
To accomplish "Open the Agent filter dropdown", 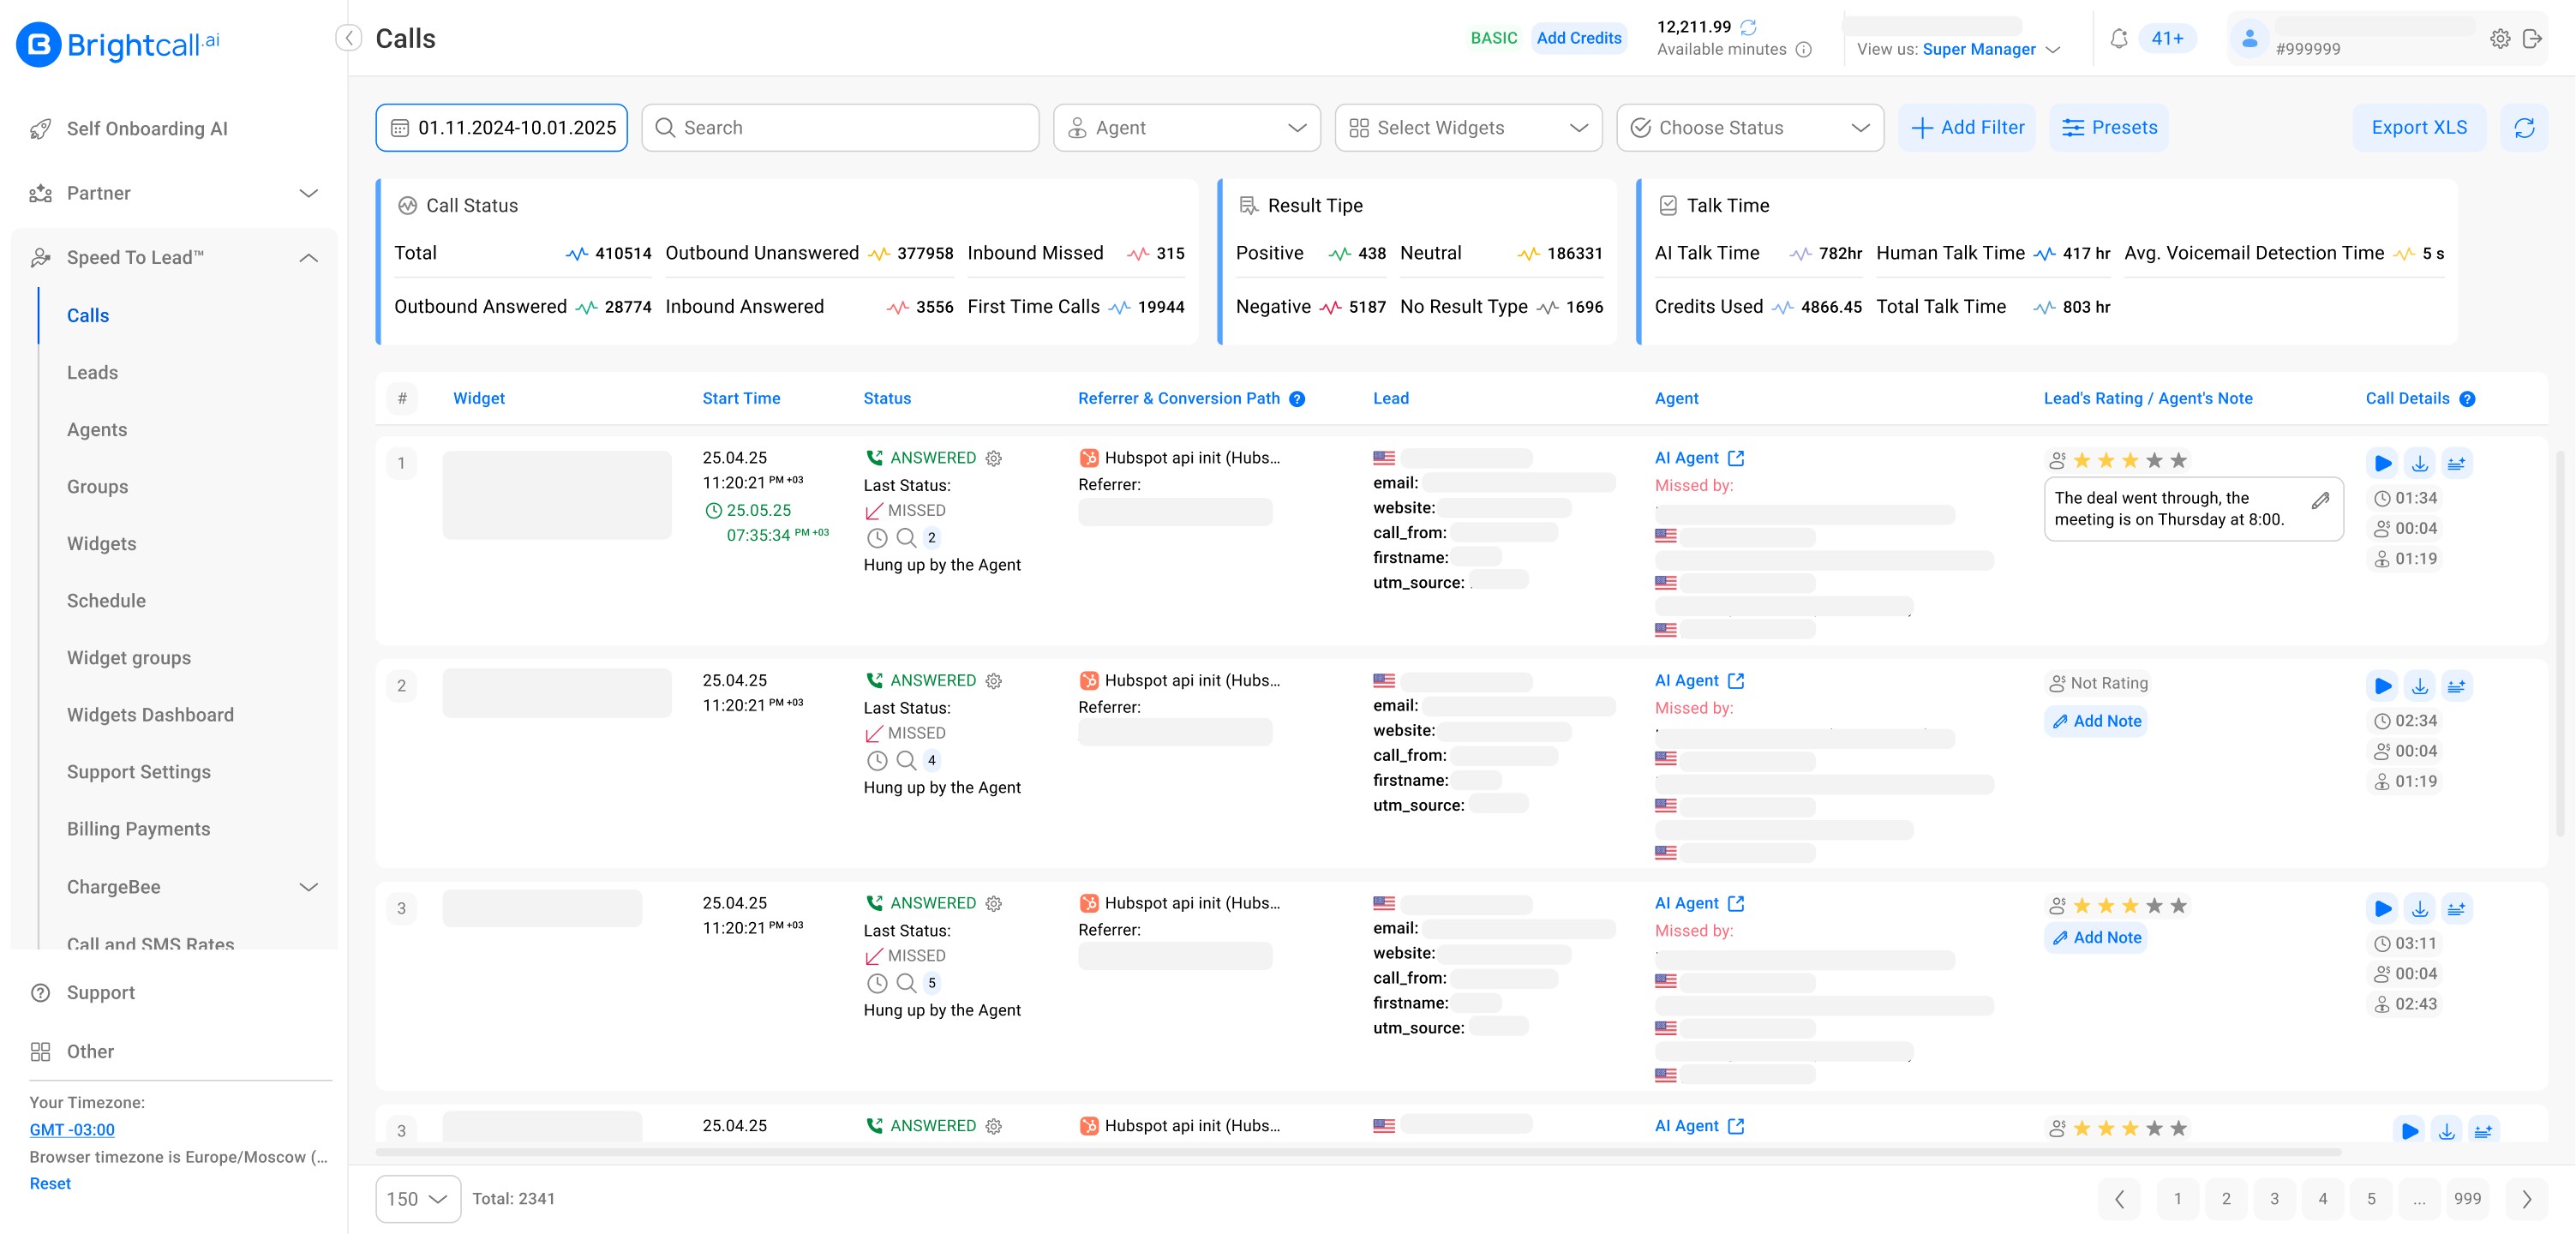I will [x=1186, y=128].
